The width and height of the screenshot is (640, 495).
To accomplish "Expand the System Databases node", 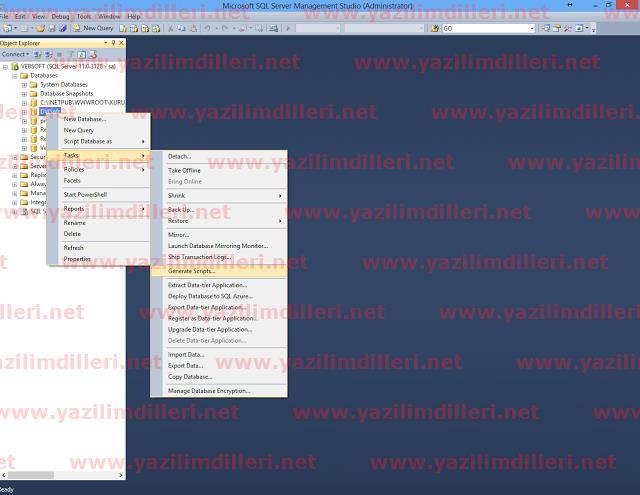I will pyautogui.click(x=24, y=85).
